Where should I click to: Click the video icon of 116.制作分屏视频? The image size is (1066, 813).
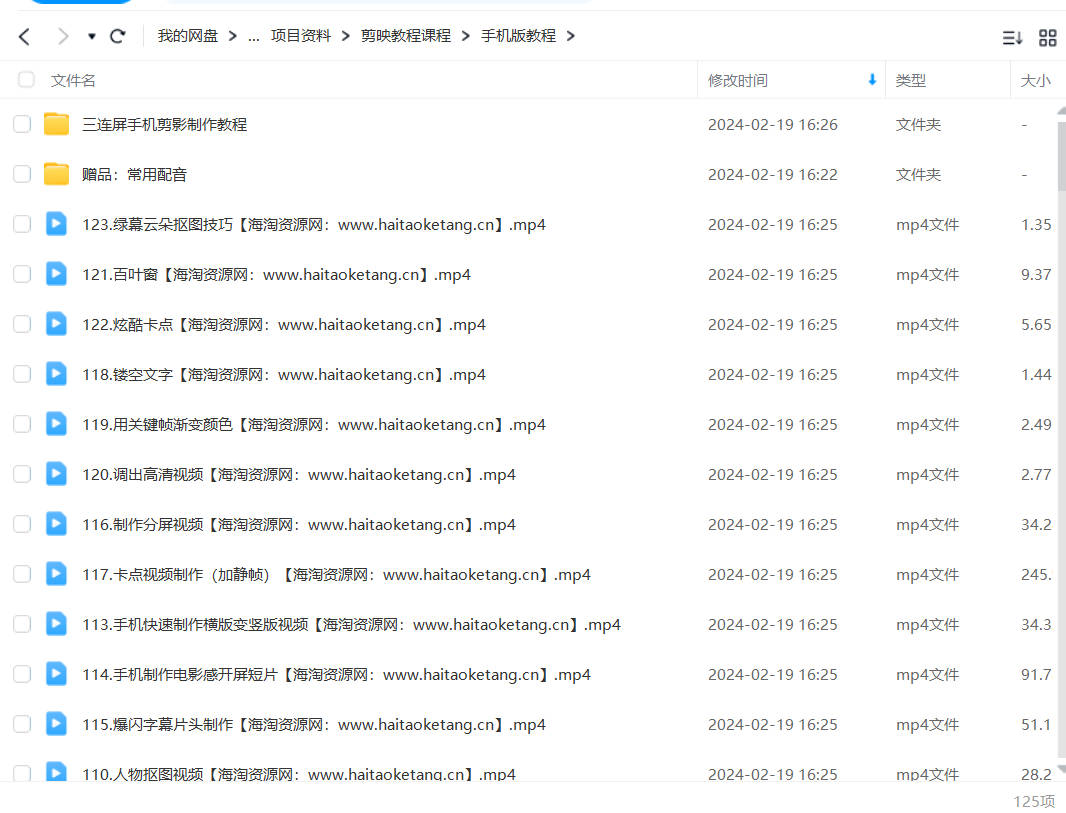pyautogui.click(x=56, y=523)
